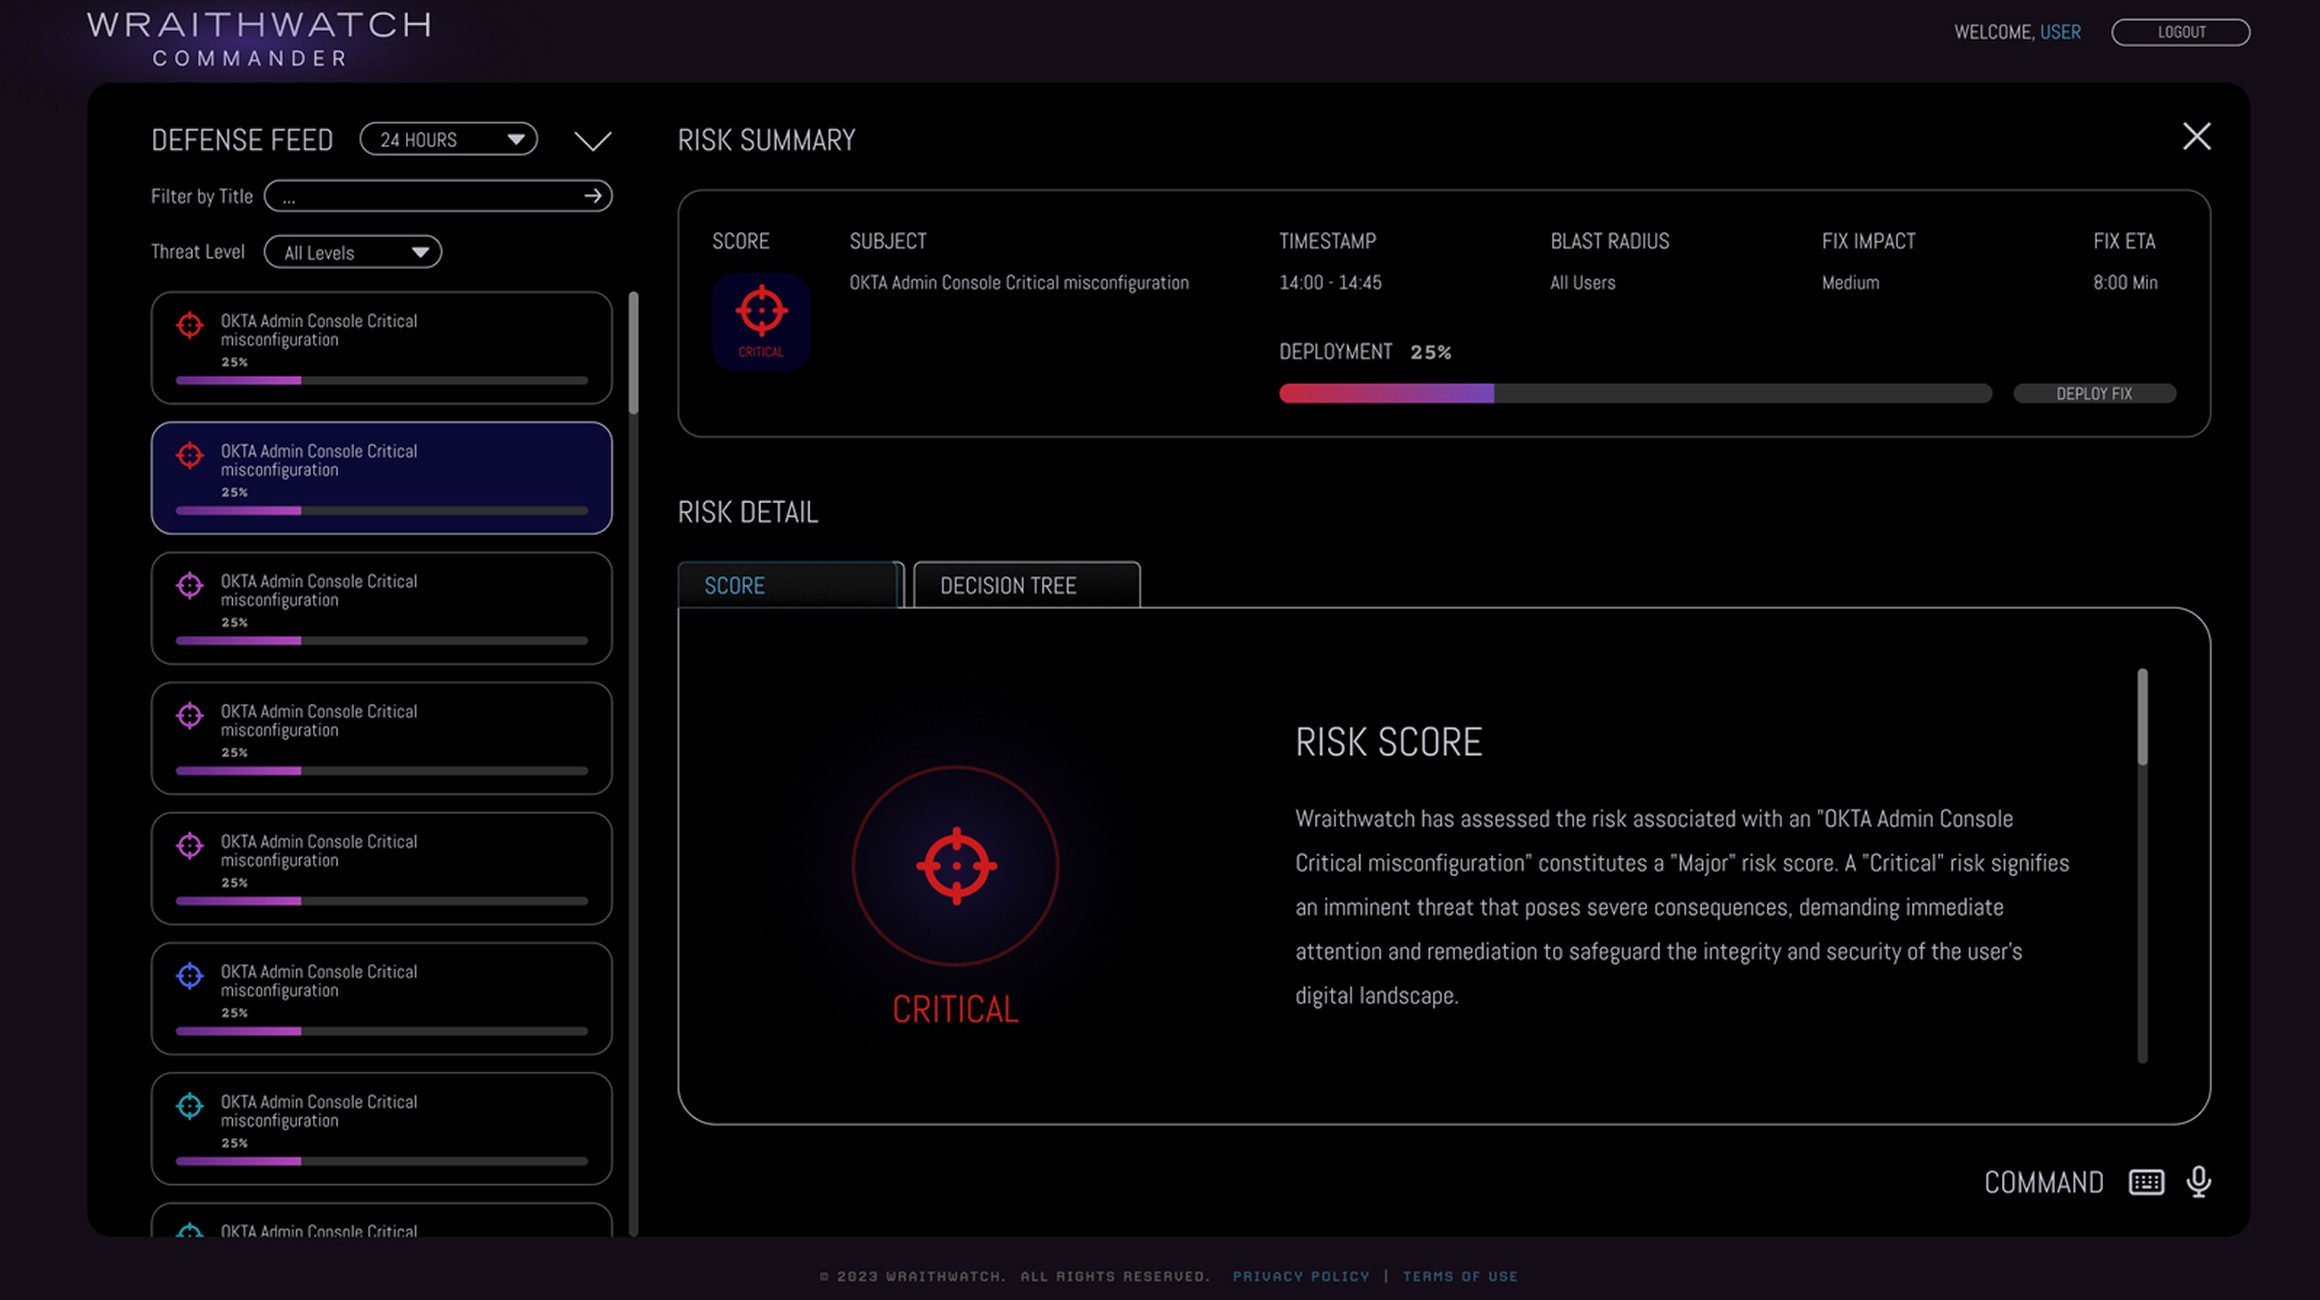Collapse the Defense Feed chevron
2320x1300 pixels.
tap(592, 141)
